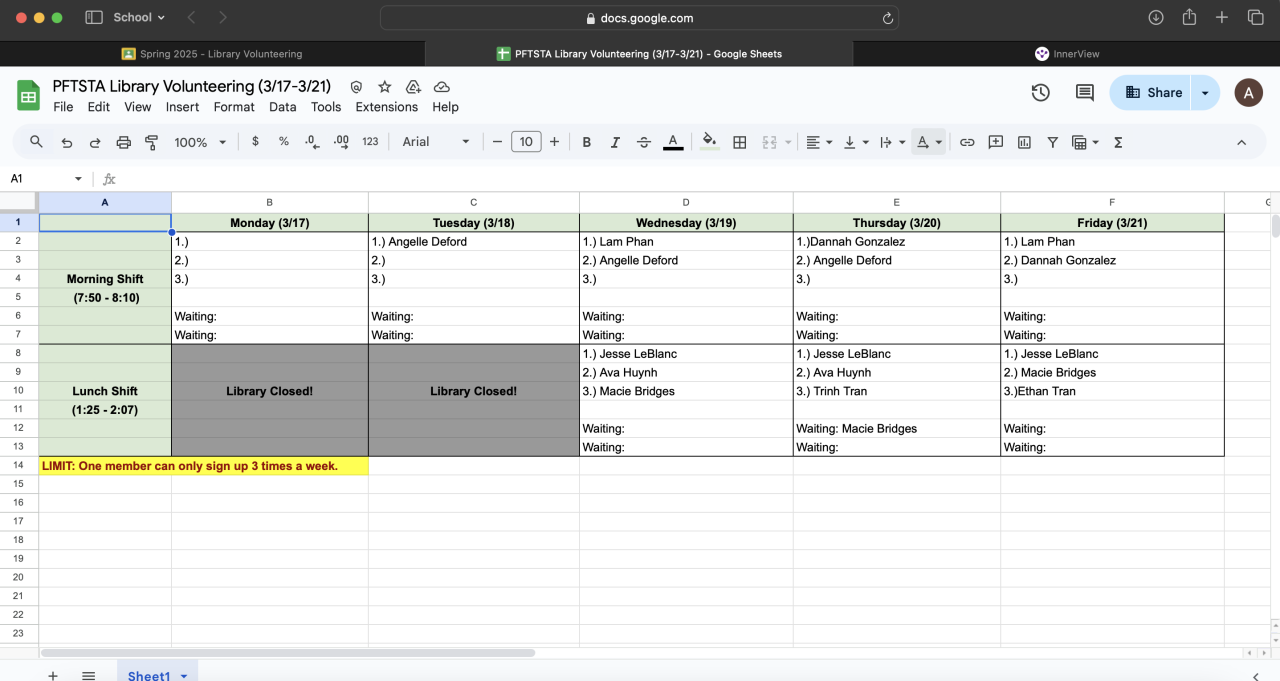Decrease decimal places
This screenshot has height=681, width=1280.
click(312, 142)
